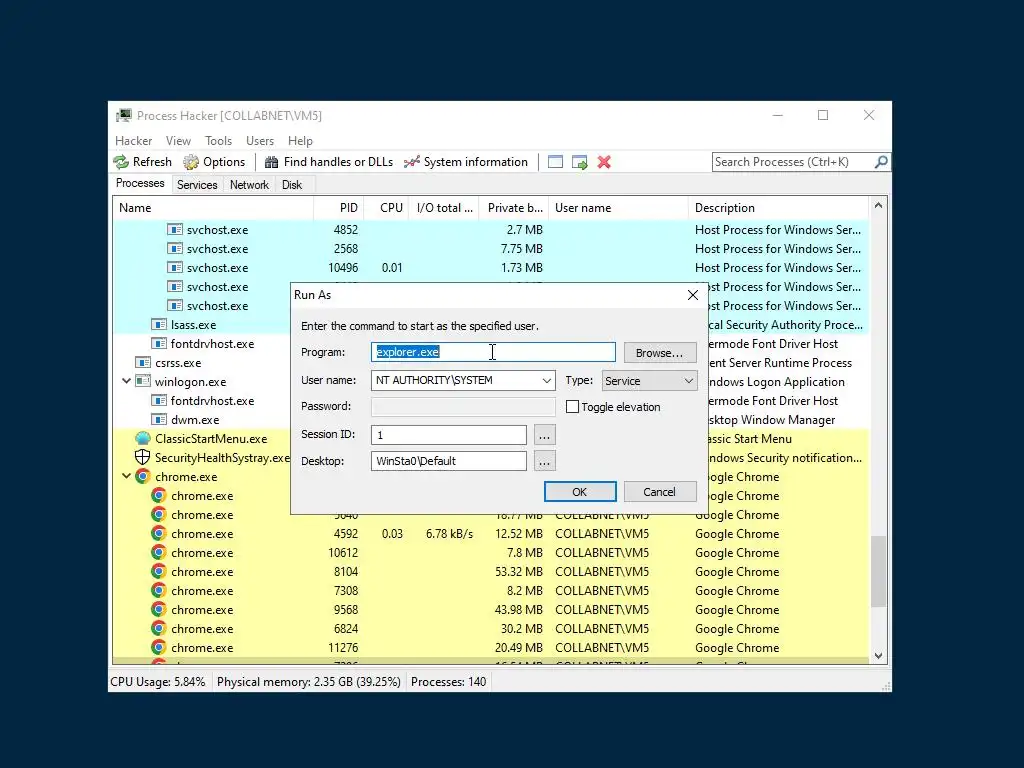This screenshot has width=1024, height=768.
Task: Click the dwm.exe process icon
Action: coord(159,419)
